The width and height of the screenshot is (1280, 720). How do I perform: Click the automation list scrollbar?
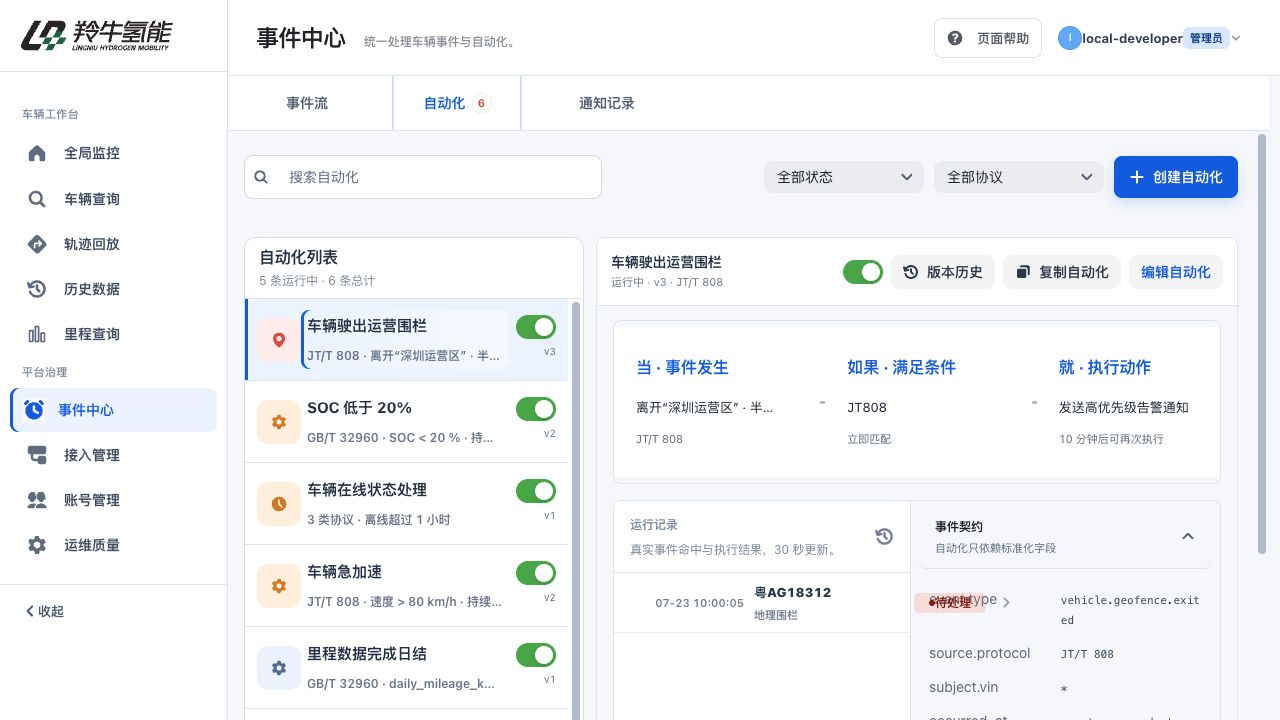pyautogui.click(x=575, y=510)
